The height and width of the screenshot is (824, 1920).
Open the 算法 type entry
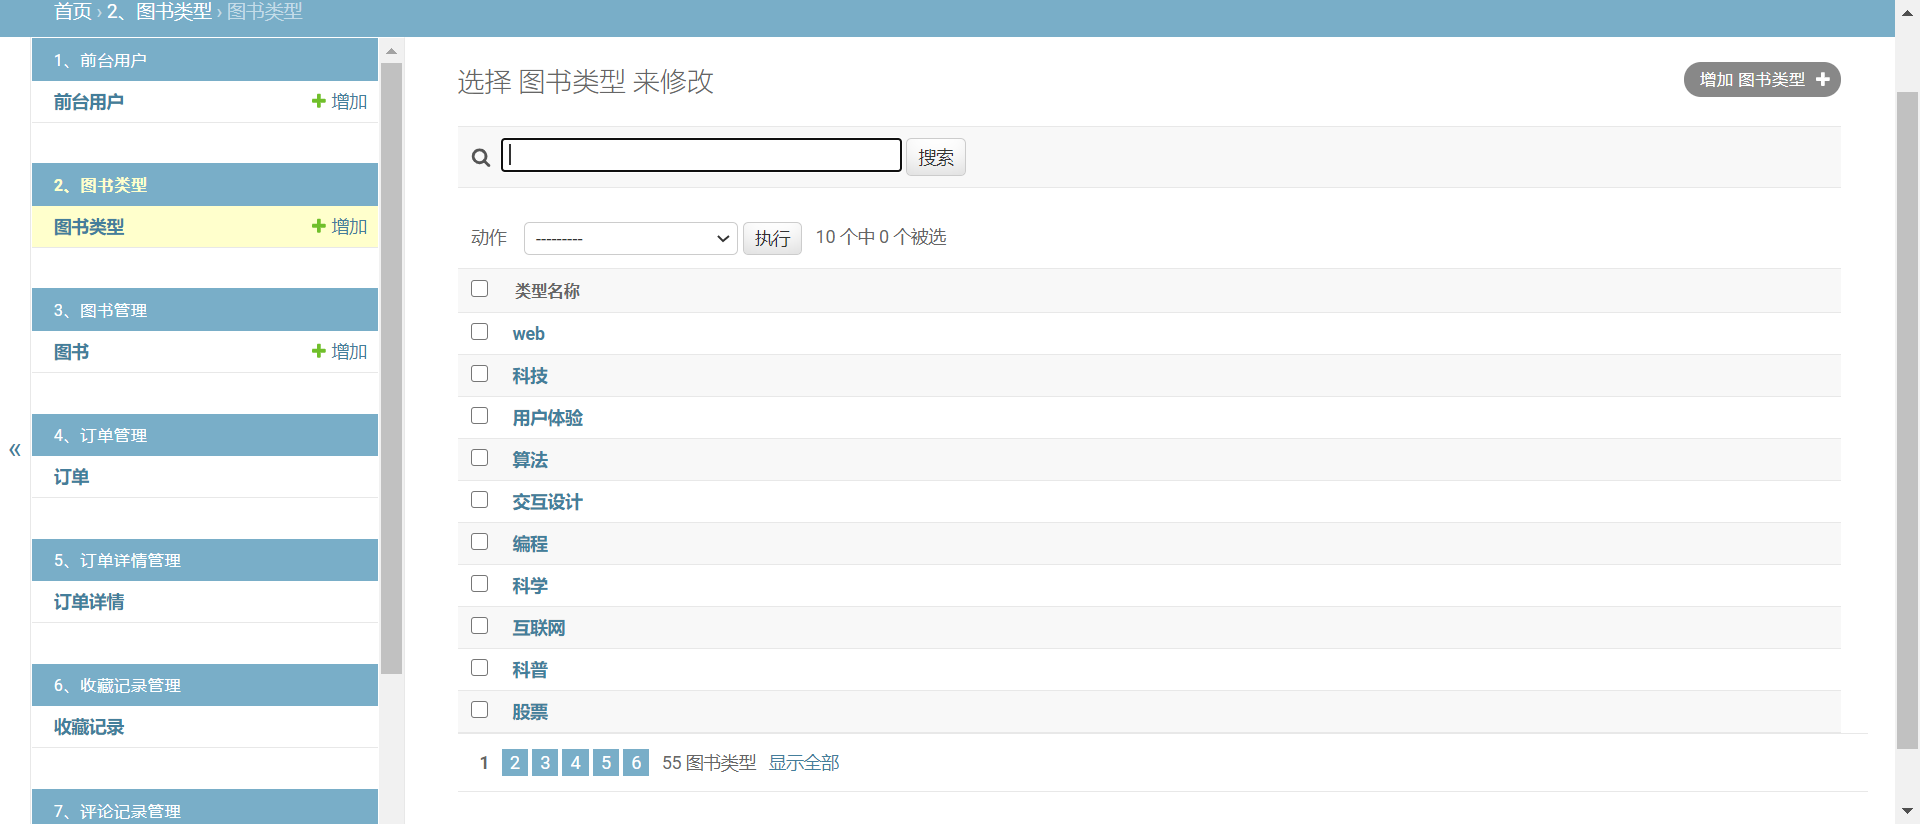(530, 460)
